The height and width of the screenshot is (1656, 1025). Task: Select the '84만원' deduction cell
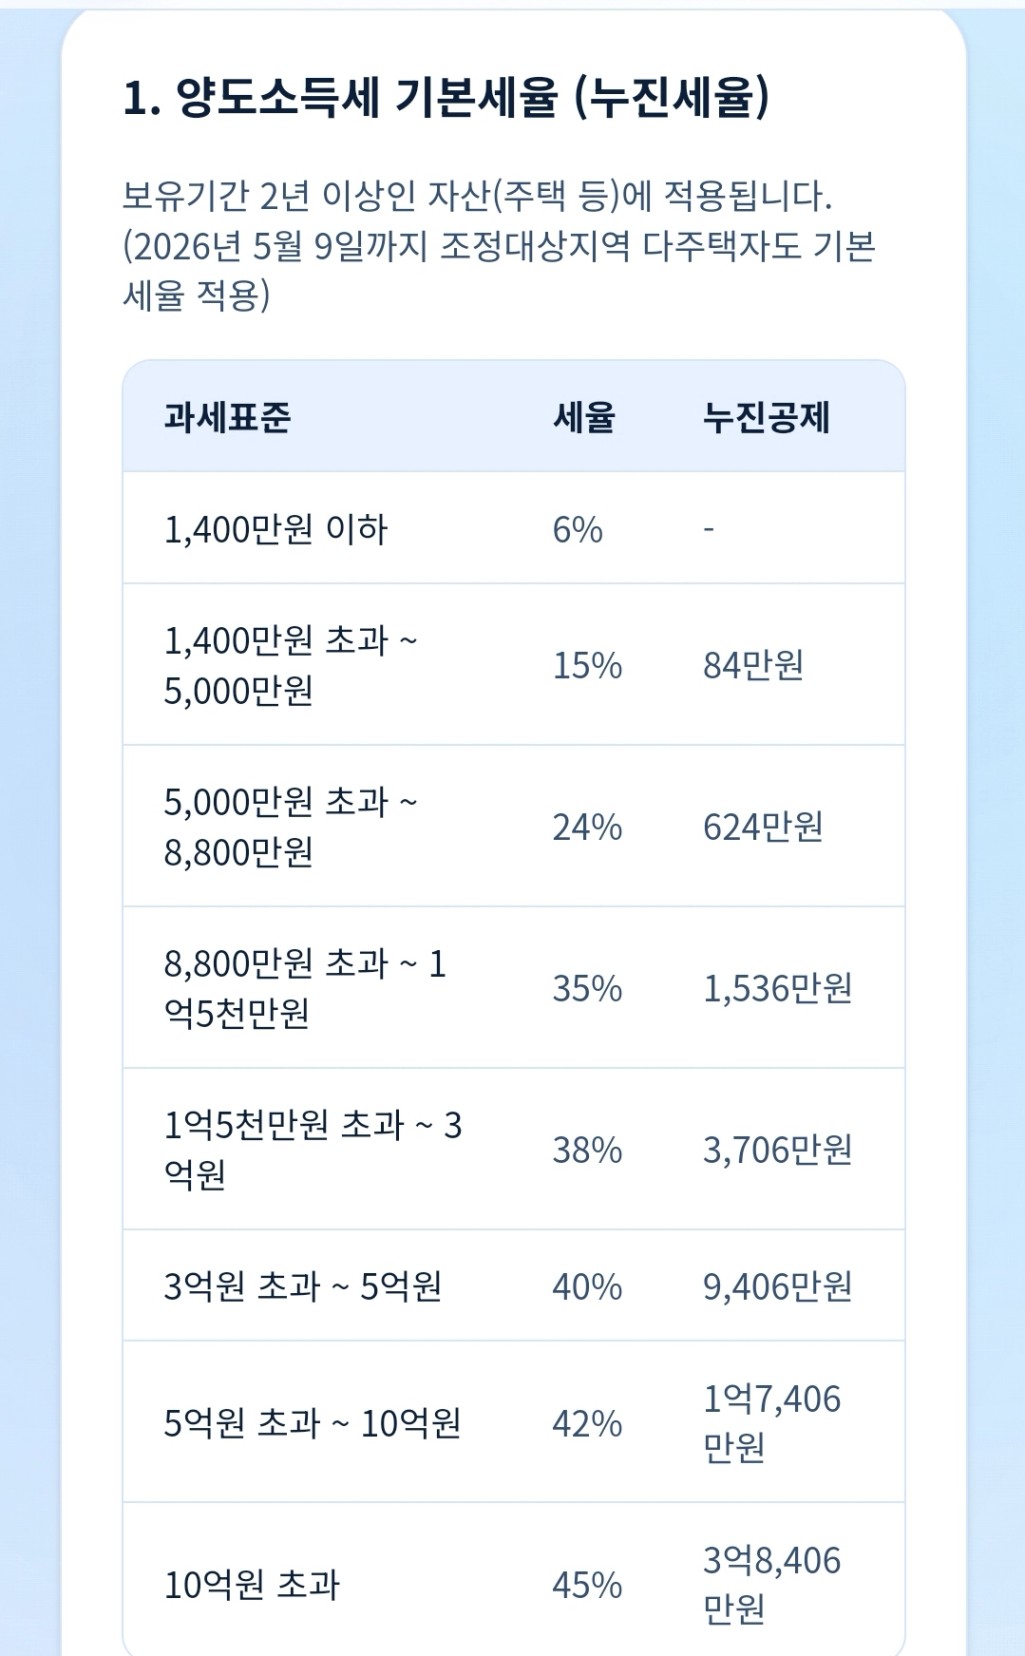[x=753, y=665]
